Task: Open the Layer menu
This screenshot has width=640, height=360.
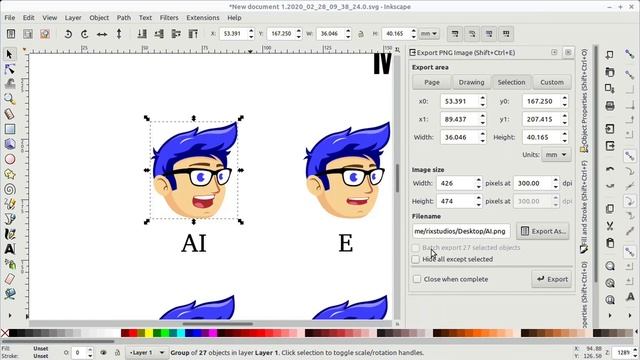Action: tap(73, 18)
